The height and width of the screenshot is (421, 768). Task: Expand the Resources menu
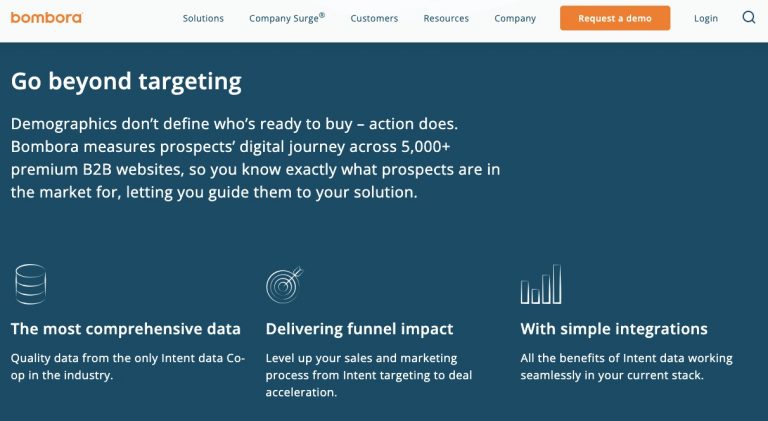[x=446, y=19]
